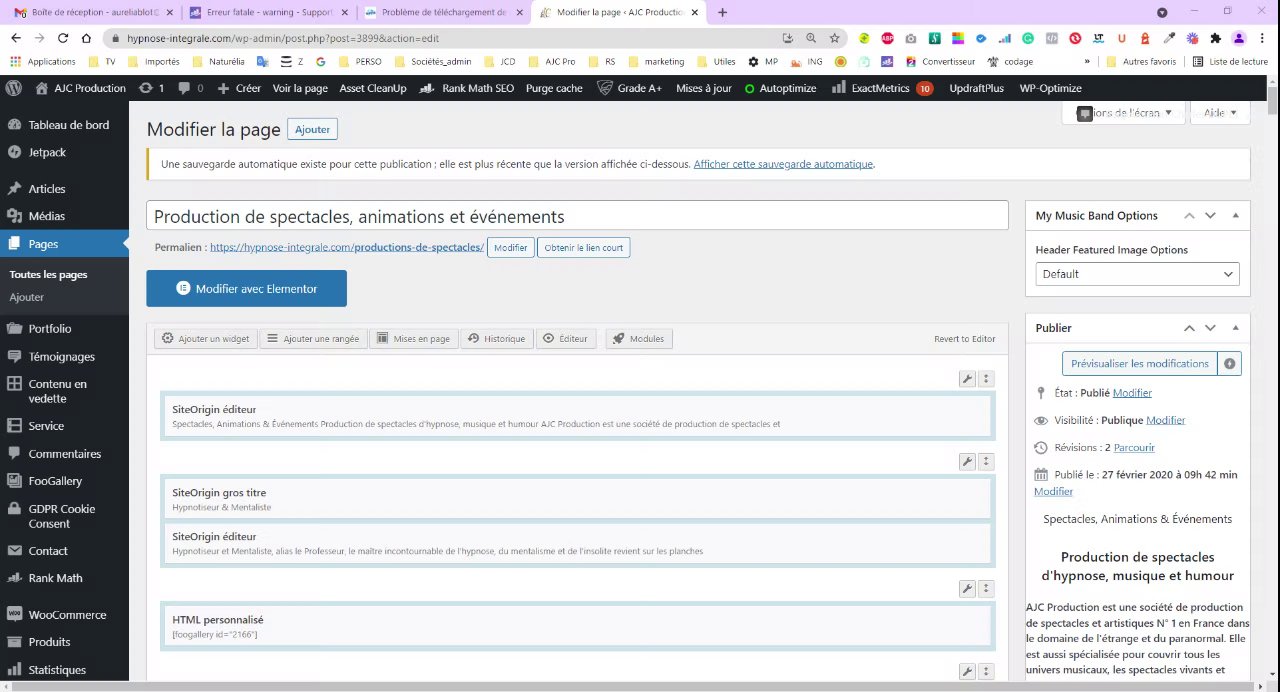
Task: Open row options dots above SiteOrigin gros titre
Action: click(986, 461)
